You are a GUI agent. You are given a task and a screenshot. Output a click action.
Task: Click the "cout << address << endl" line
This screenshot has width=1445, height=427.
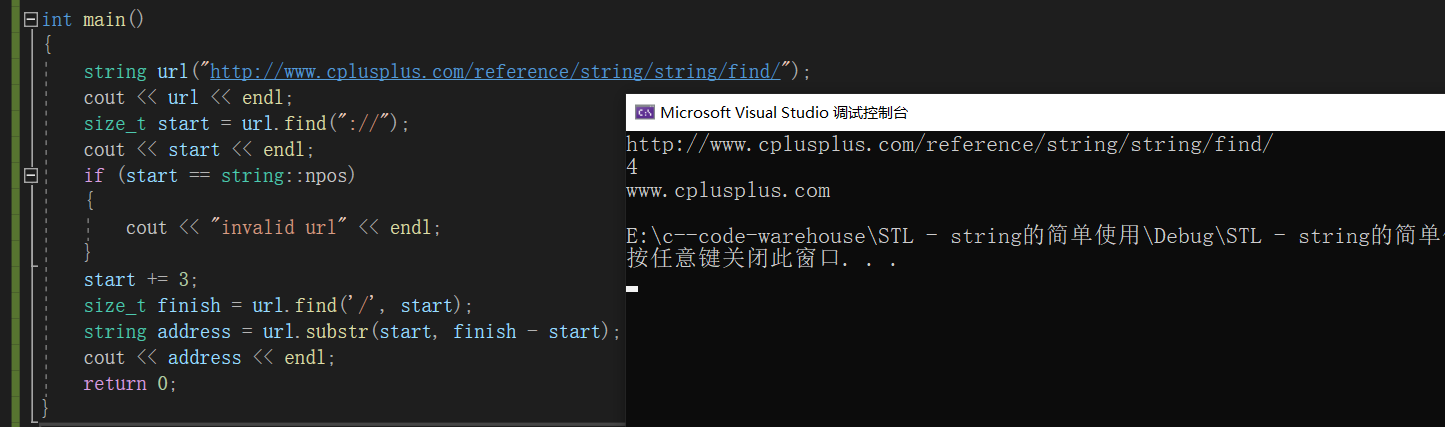point(209,358)
